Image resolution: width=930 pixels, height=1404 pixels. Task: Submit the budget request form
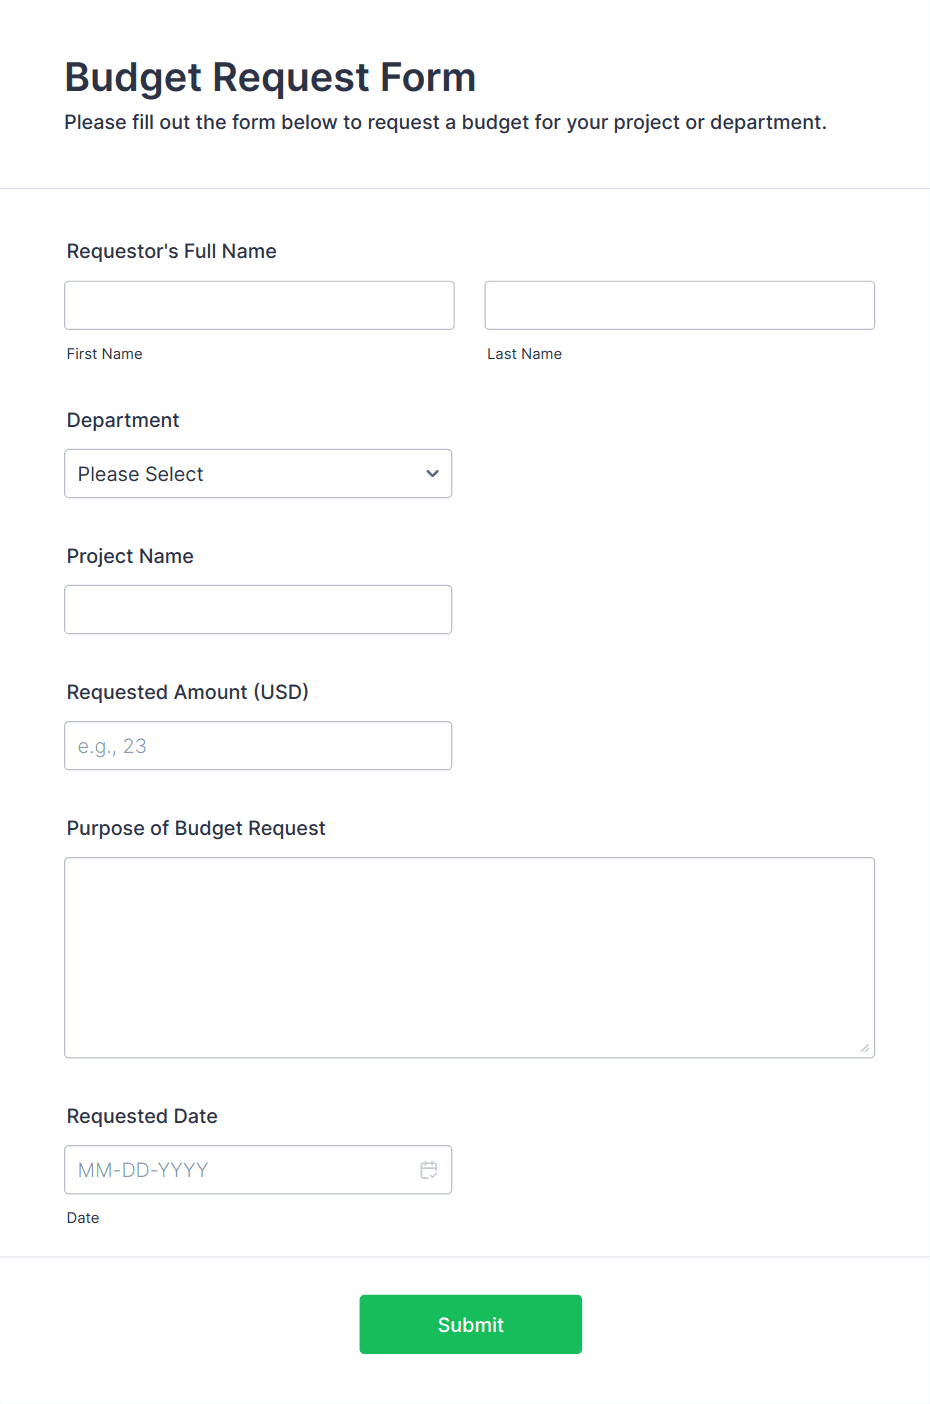[471, 1325]
